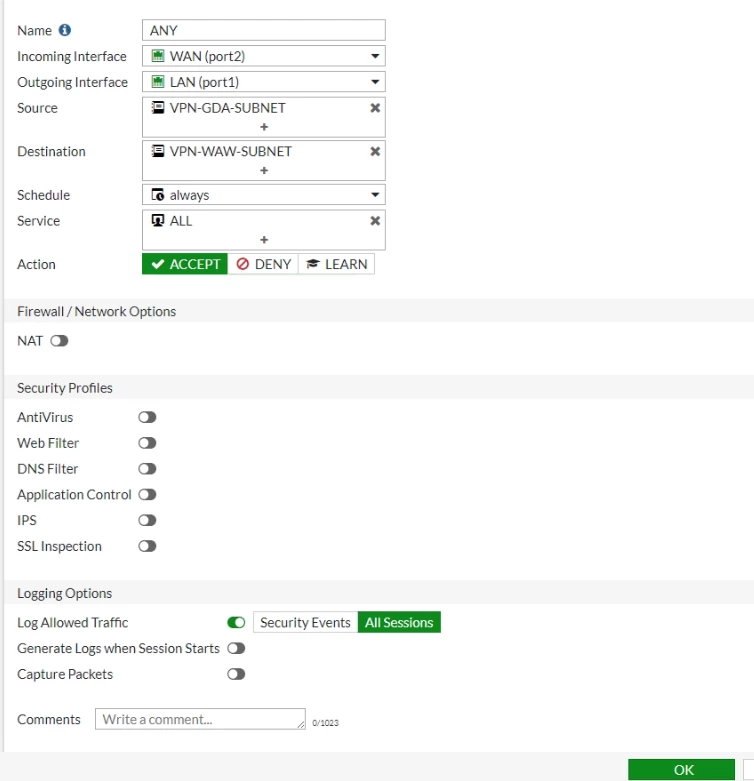Remove VPN-WAW-SUBNET from Destination
754x781 pixels.
point(375,151)
